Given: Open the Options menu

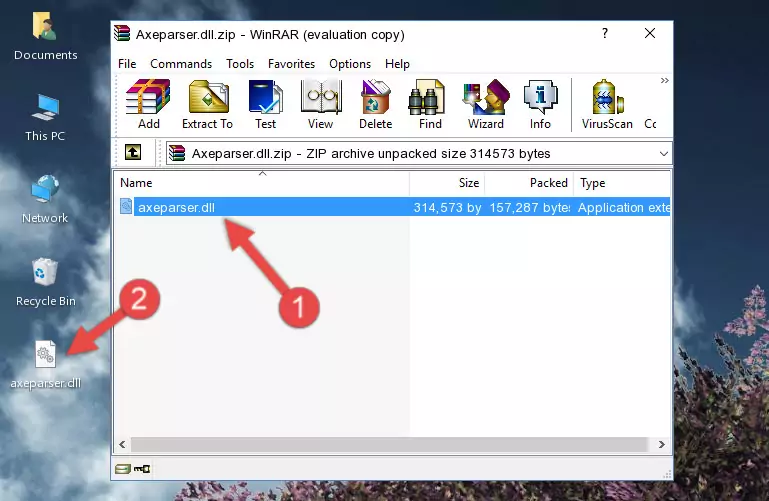Looking at the screenshot, I should (350, 64).
